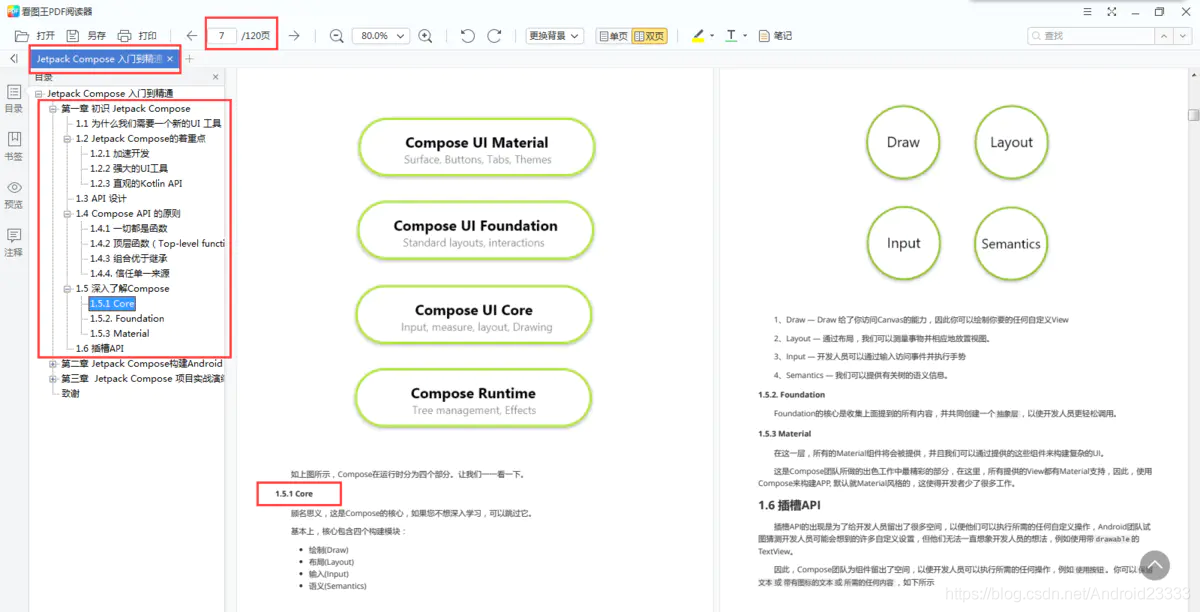
Task: Open highlighter color dropdown arrow
Action: (x=712, y=36)
